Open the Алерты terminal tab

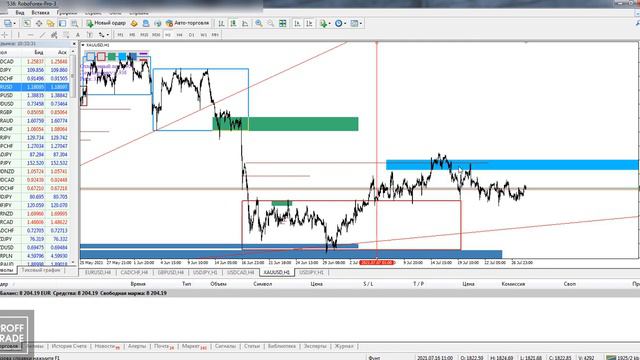137,346
